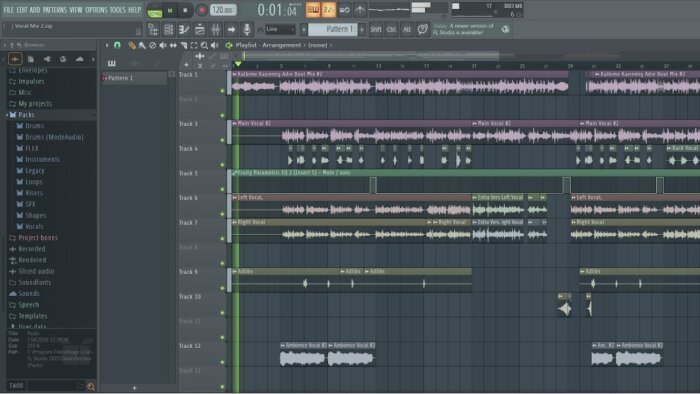Click the red record button
700x394 pixels.
[x=201, y=10]
